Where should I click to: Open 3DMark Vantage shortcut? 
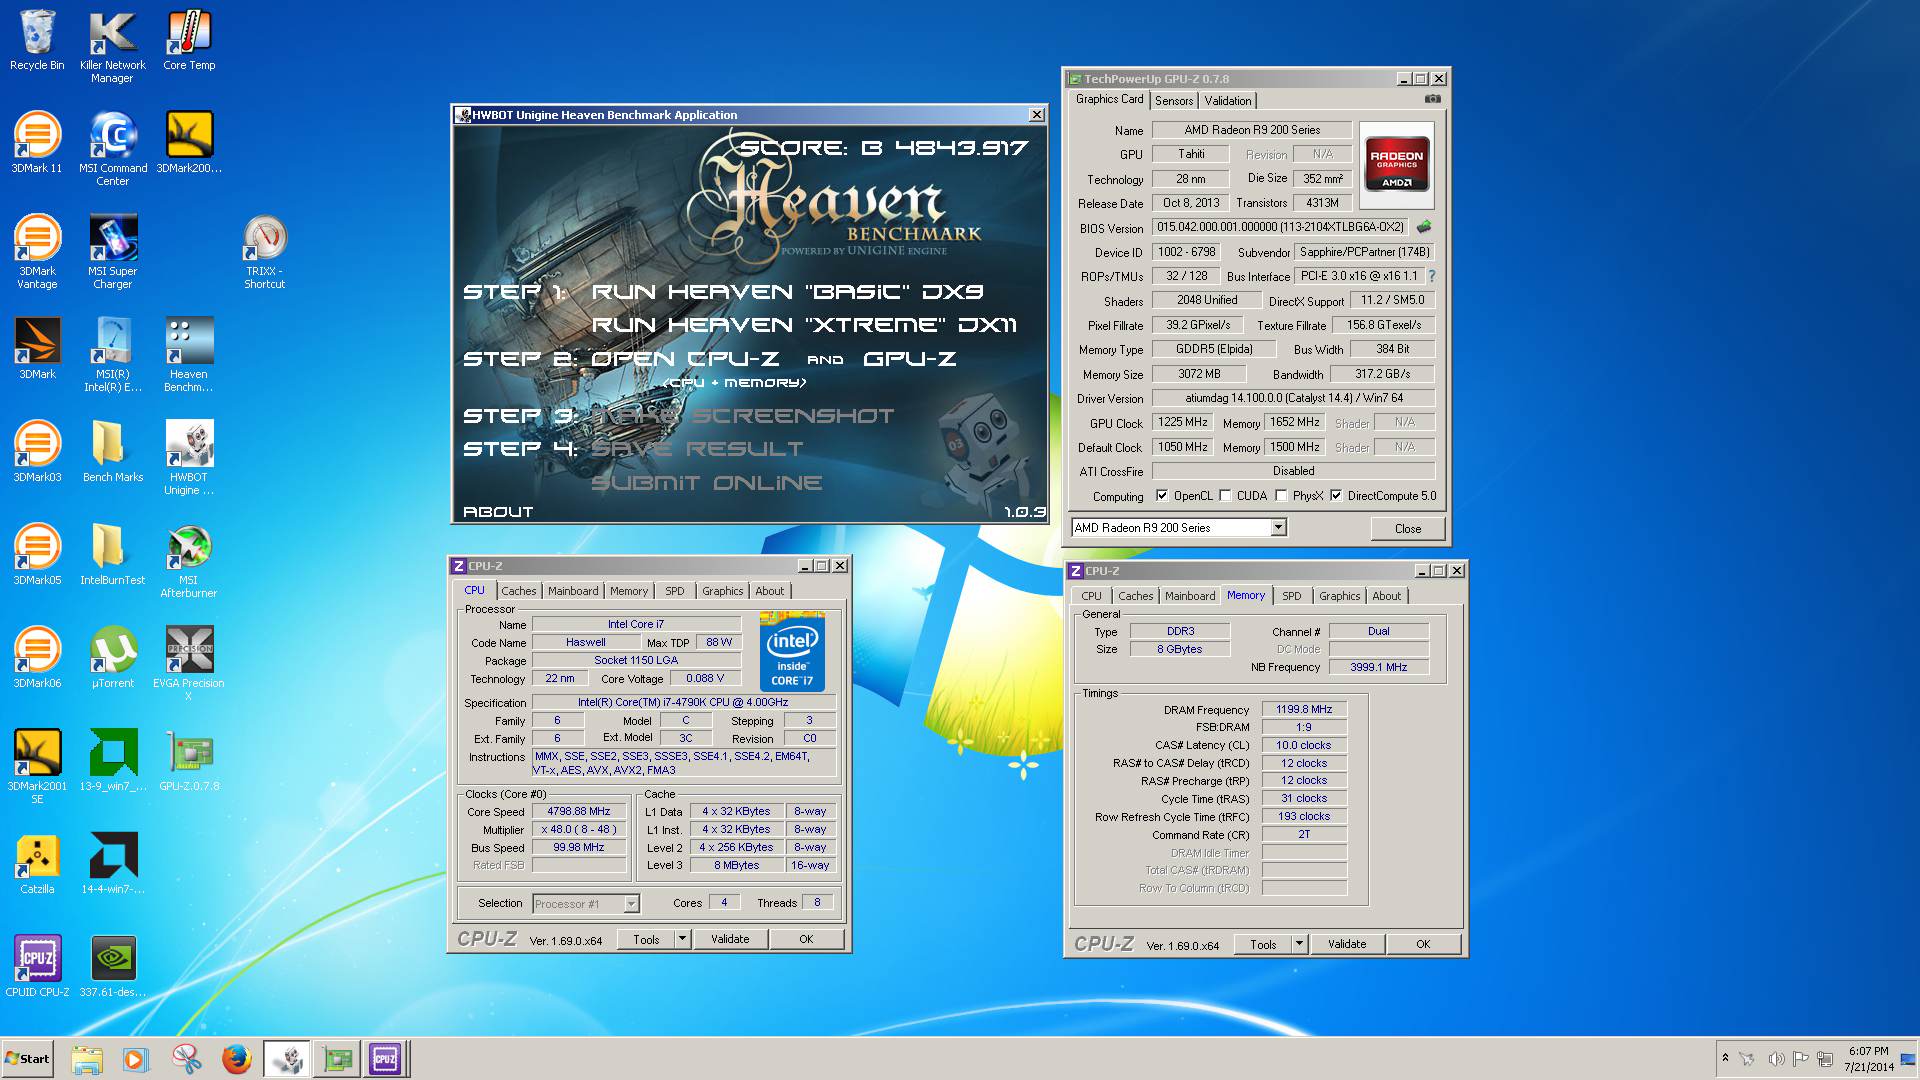click(37, 252)
